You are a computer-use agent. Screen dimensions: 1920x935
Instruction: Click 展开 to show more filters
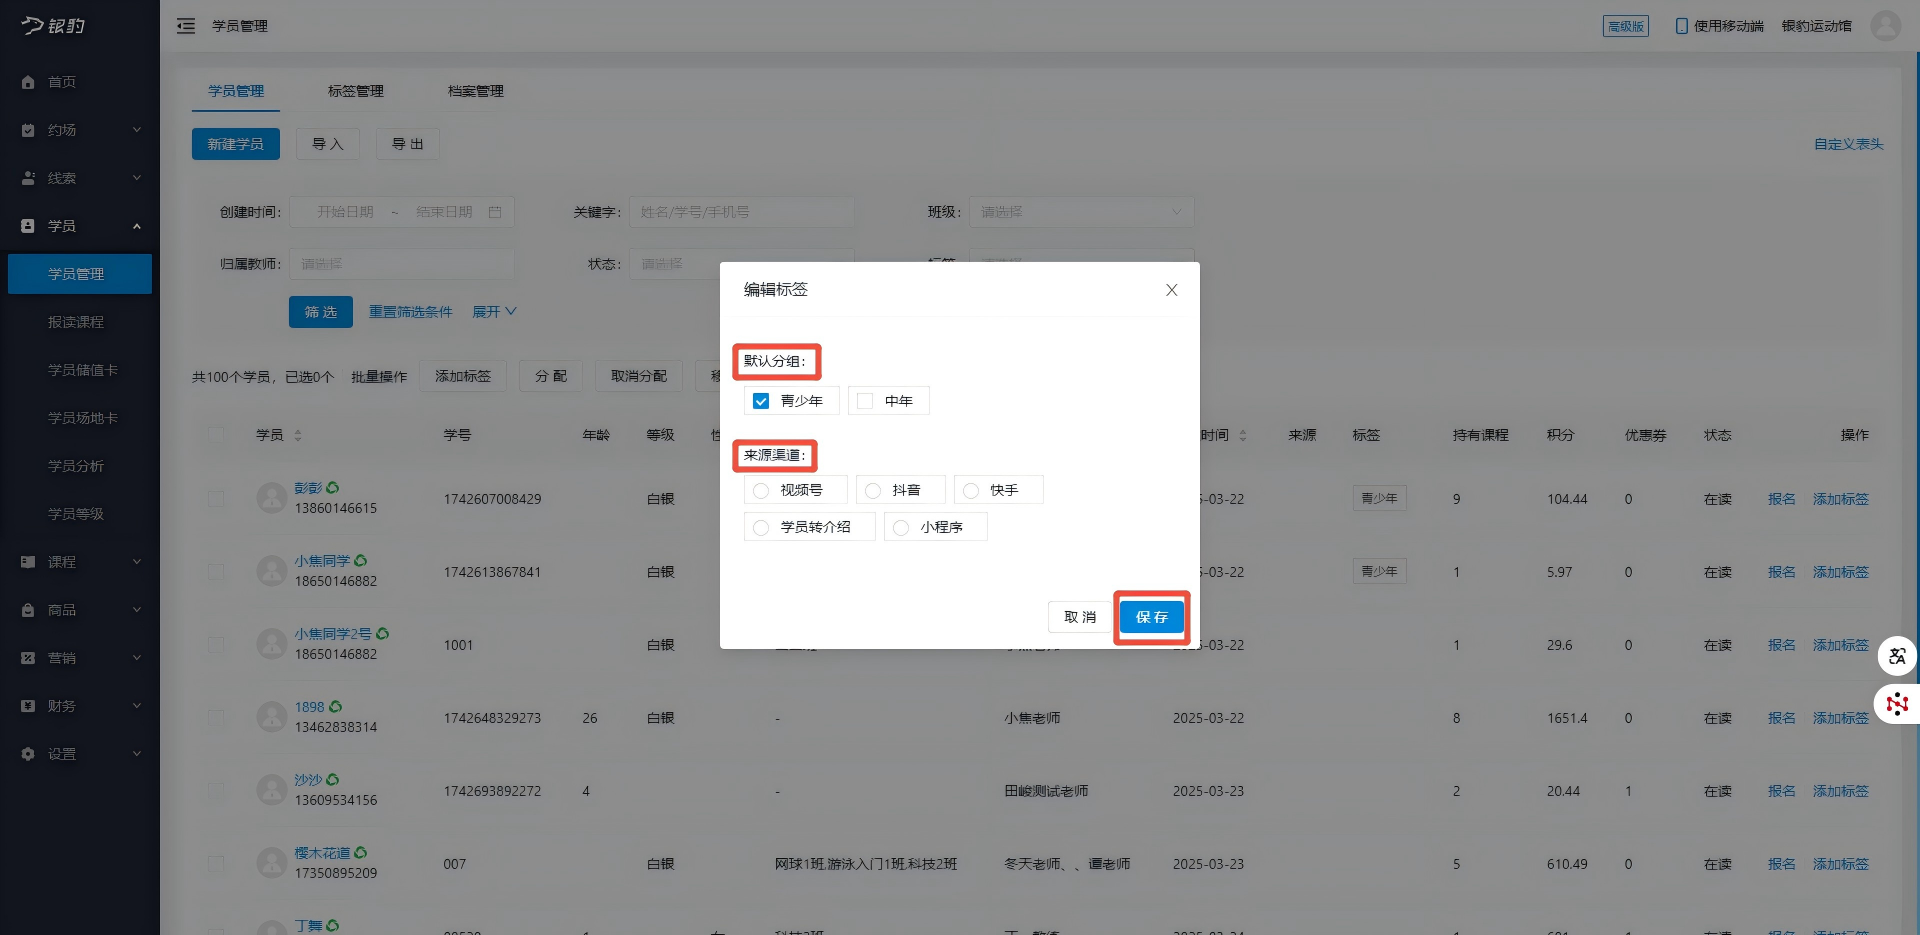click(494, 312)
